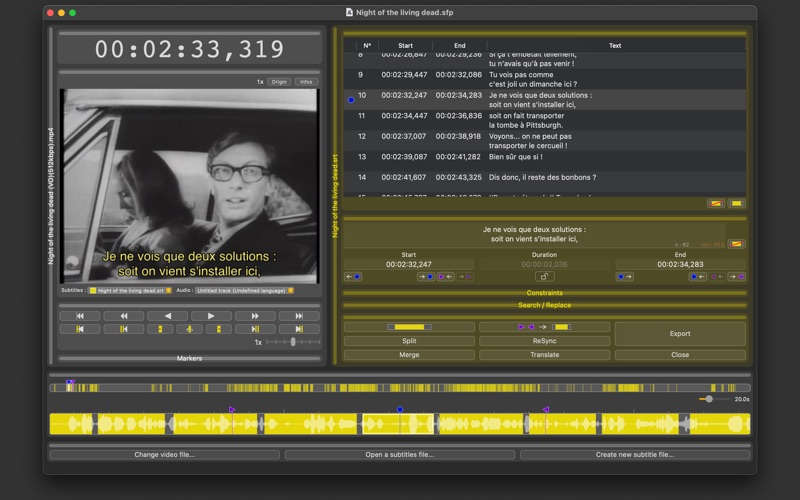Screen dimensions: 800x500
Task: Edit the subtitle text field
Action: [x=534, y=234]
